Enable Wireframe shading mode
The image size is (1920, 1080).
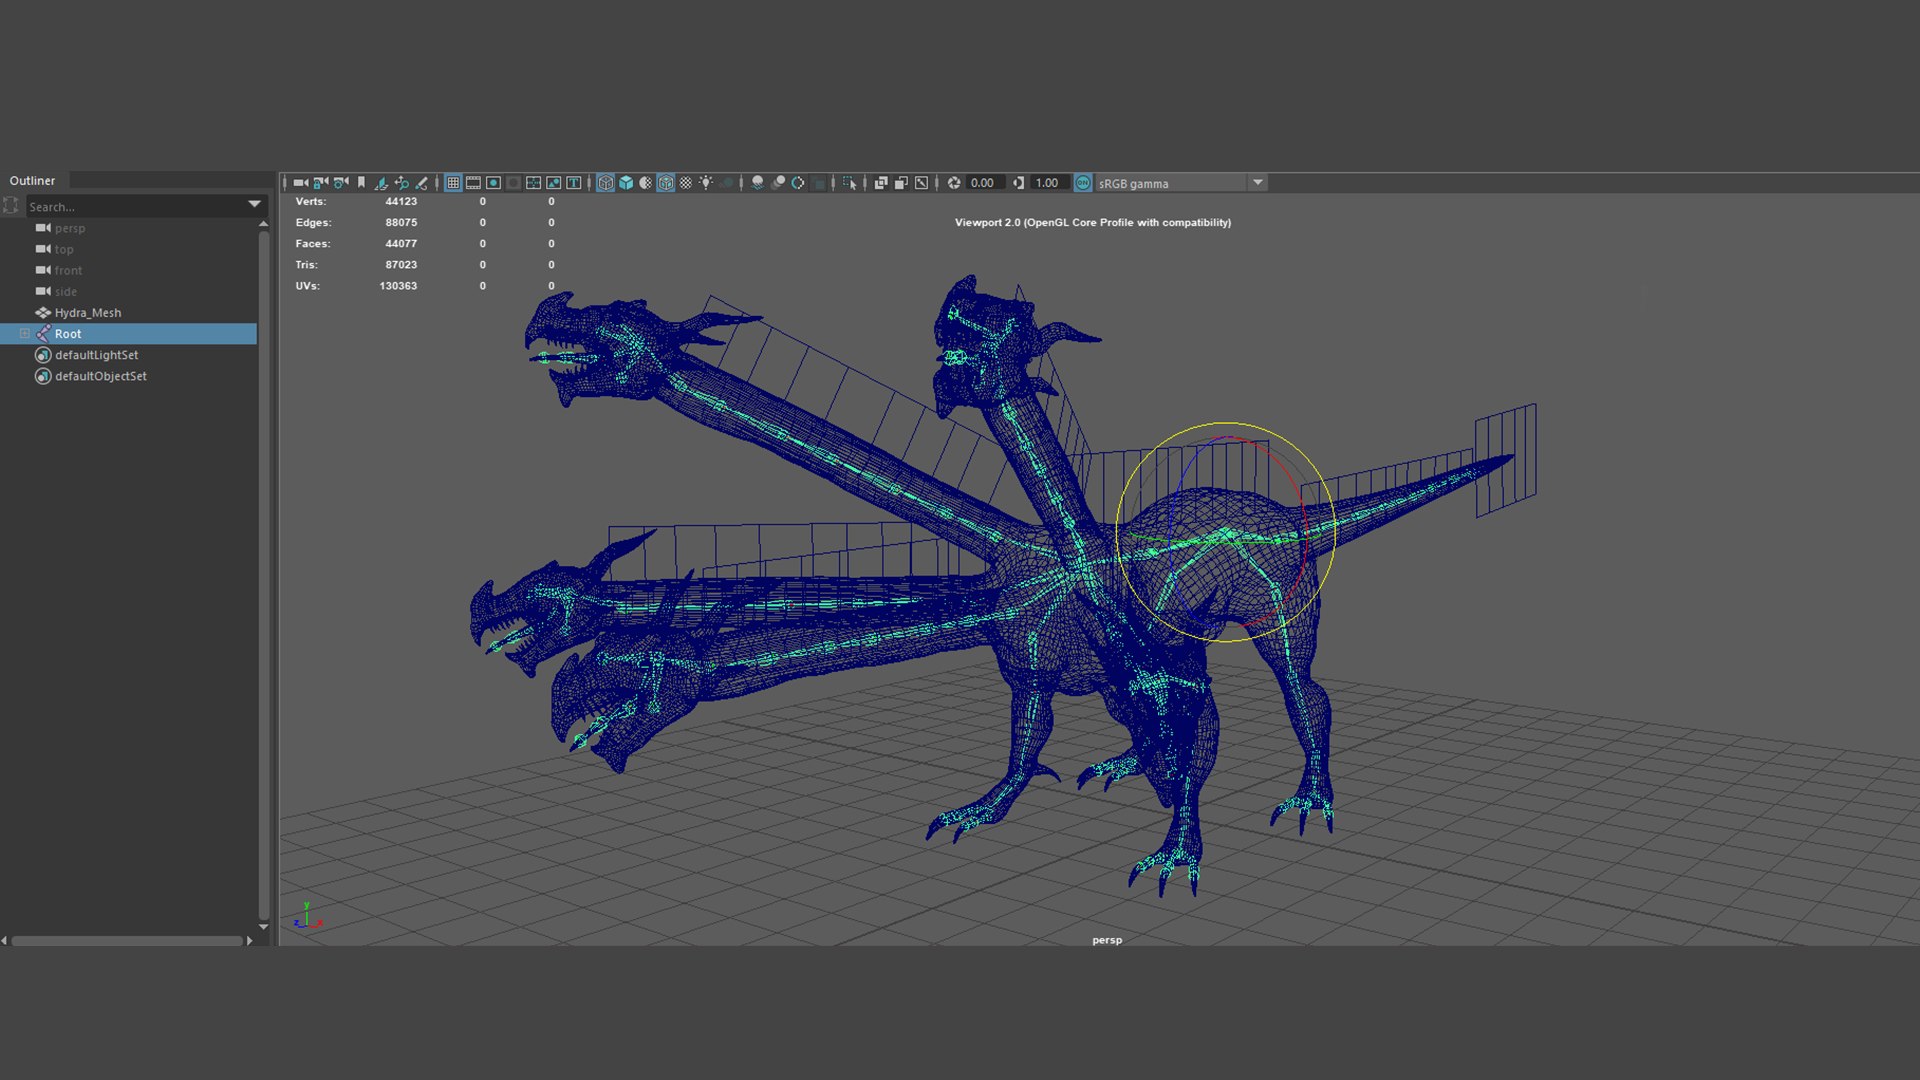[605, 183]
